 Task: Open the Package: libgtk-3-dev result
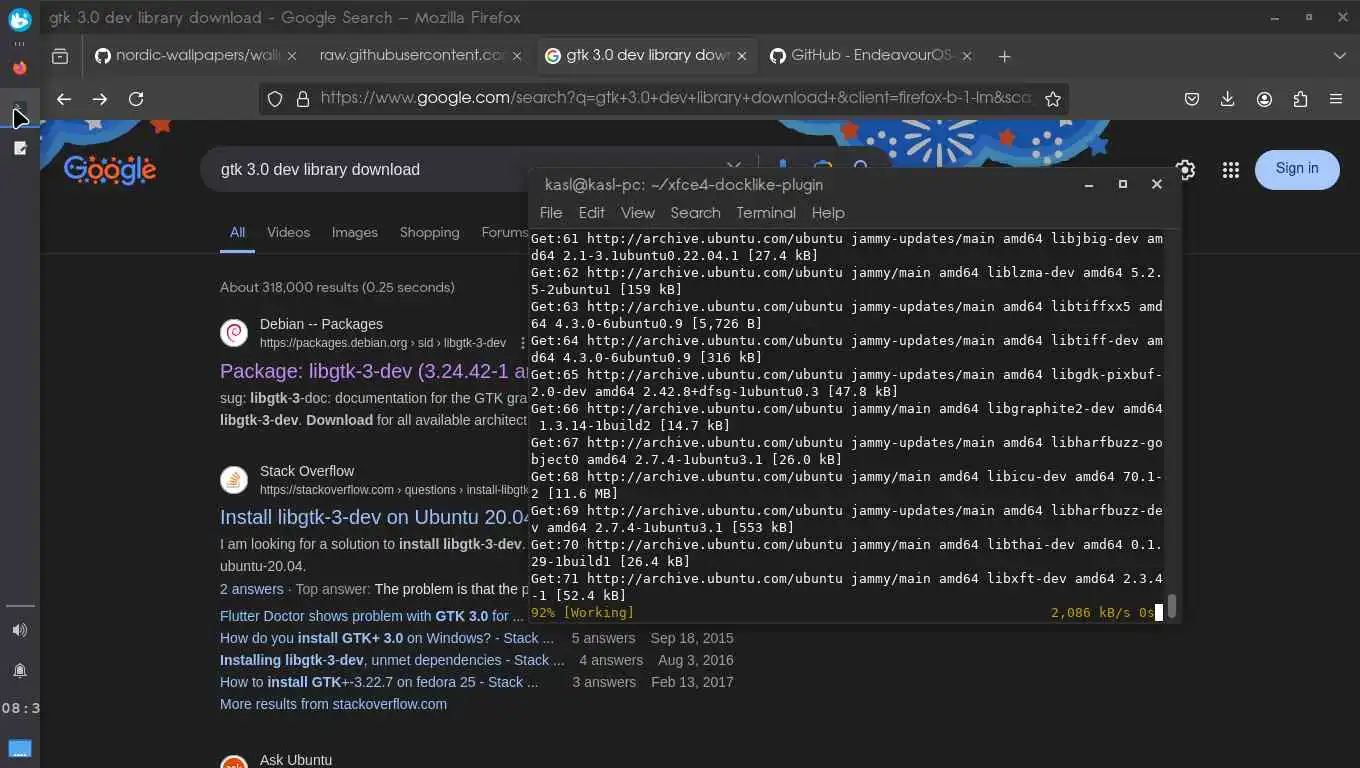(374, 371)
